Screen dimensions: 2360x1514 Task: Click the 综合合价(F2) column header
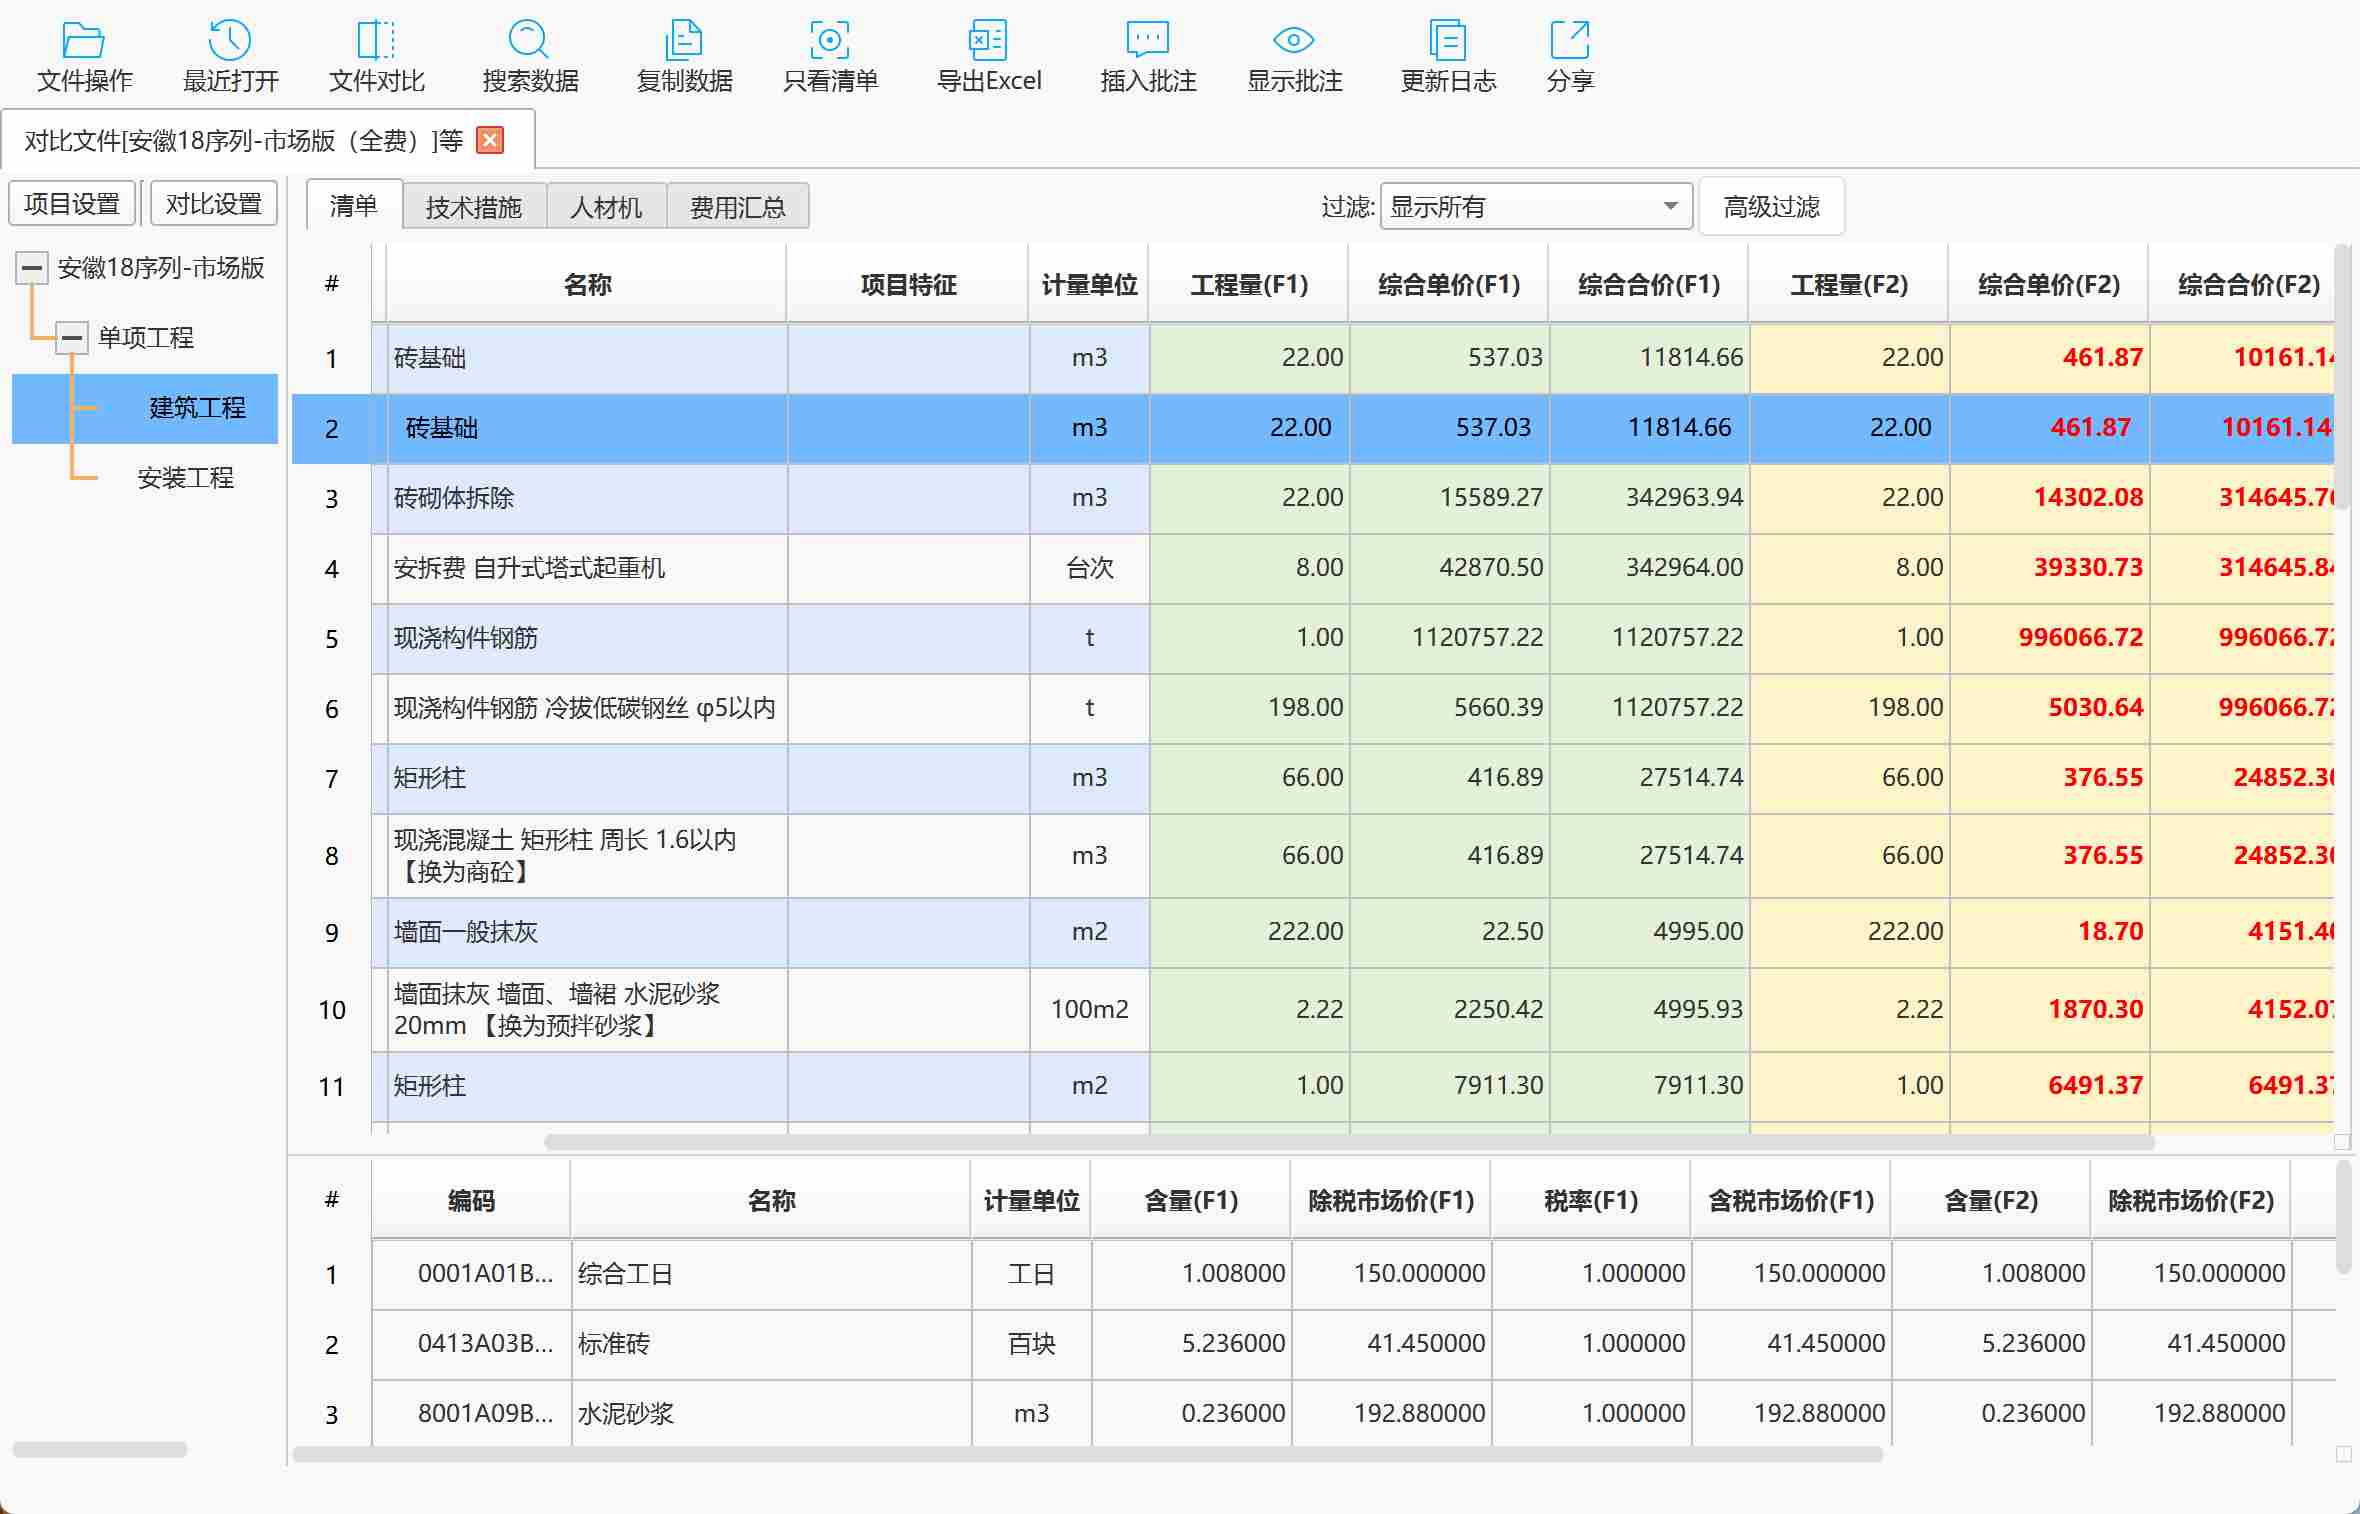click(2242, 285)
